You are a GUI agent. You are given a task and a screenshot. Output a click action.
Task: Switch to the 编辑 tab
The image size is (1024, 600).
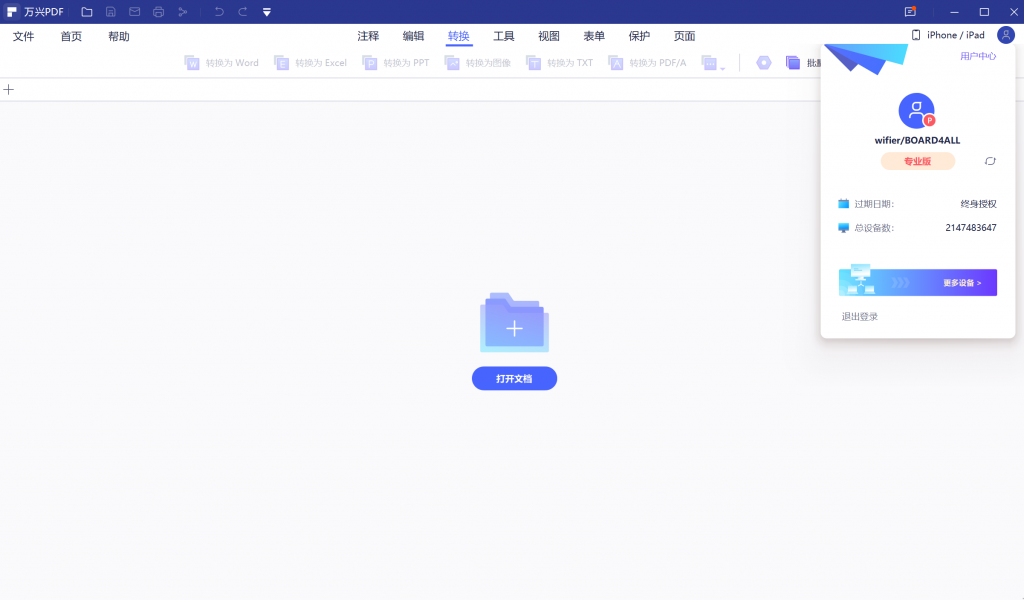(x=413, y=36)
